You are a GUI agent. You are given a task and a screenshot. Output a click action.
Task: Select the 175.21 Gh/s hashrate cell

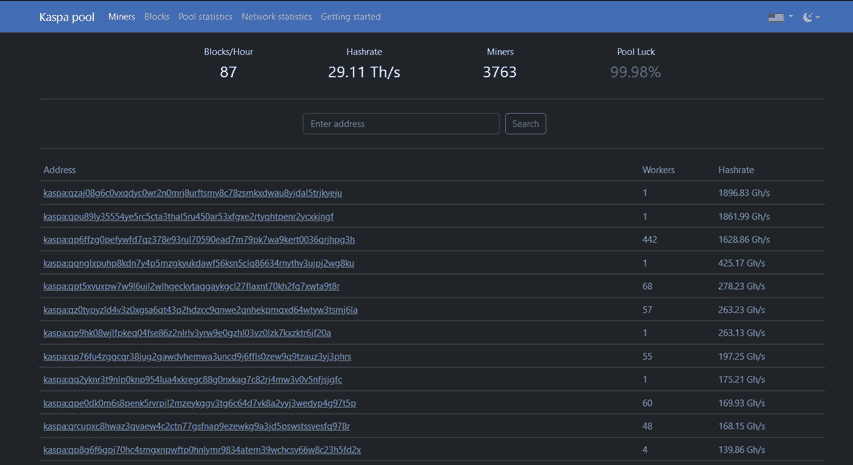tap(741, 380)
